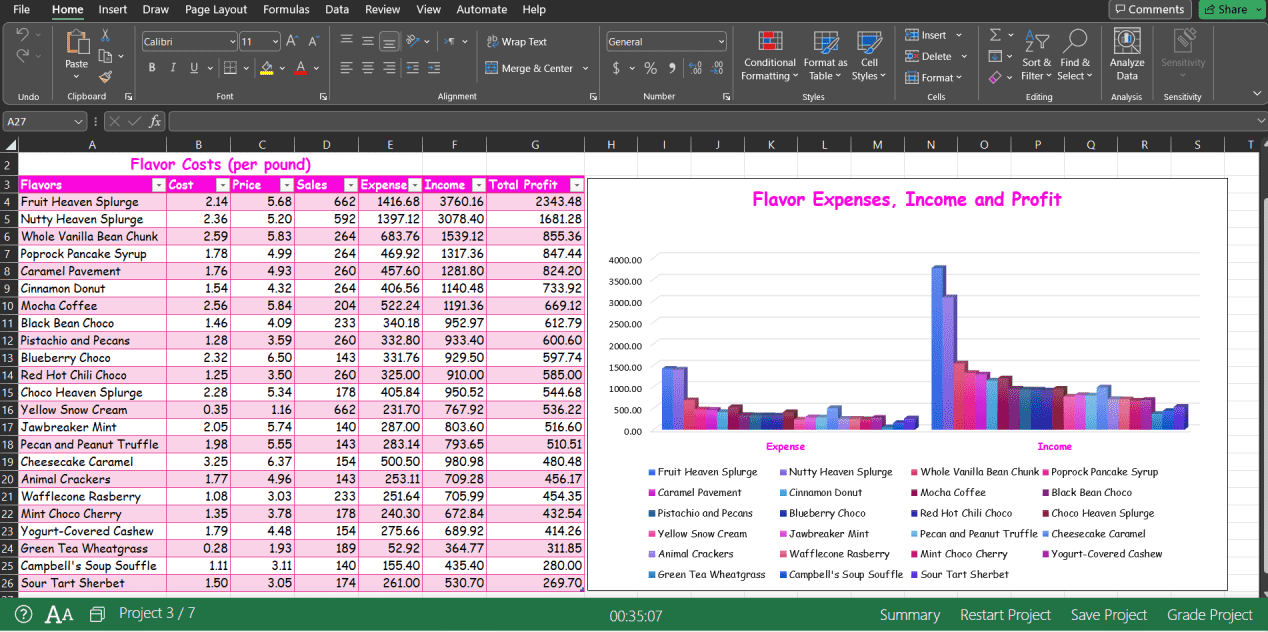The image size is (1268, 632).
Task: Switch to the Insert ribbon tab
Action: pyautogui.click(x=113, y=9)
